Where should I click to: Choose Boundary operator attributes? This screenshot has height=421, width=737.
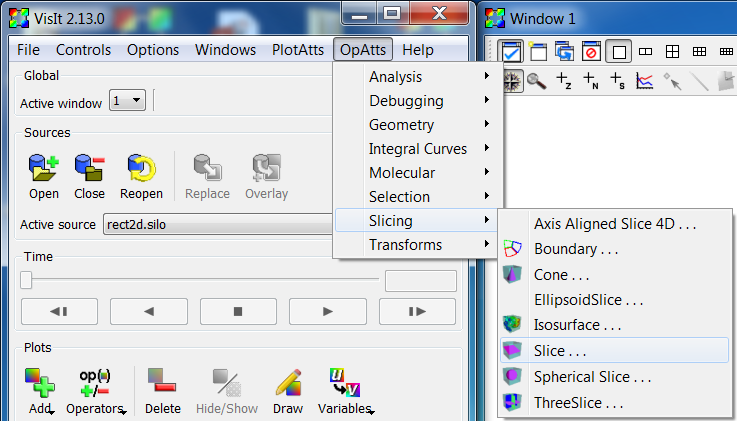pos(615,249)
